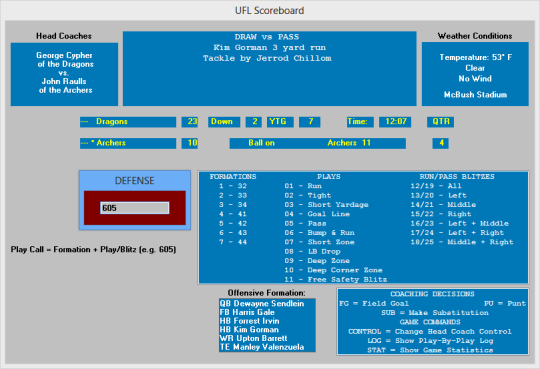
Task: Click the quarter value 4
Action: coord(440,143)
